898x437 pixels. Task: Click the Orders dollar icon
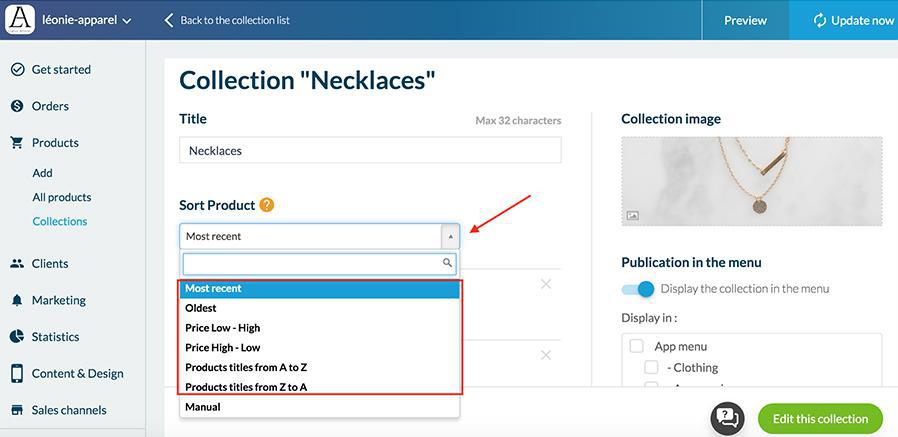17,106
